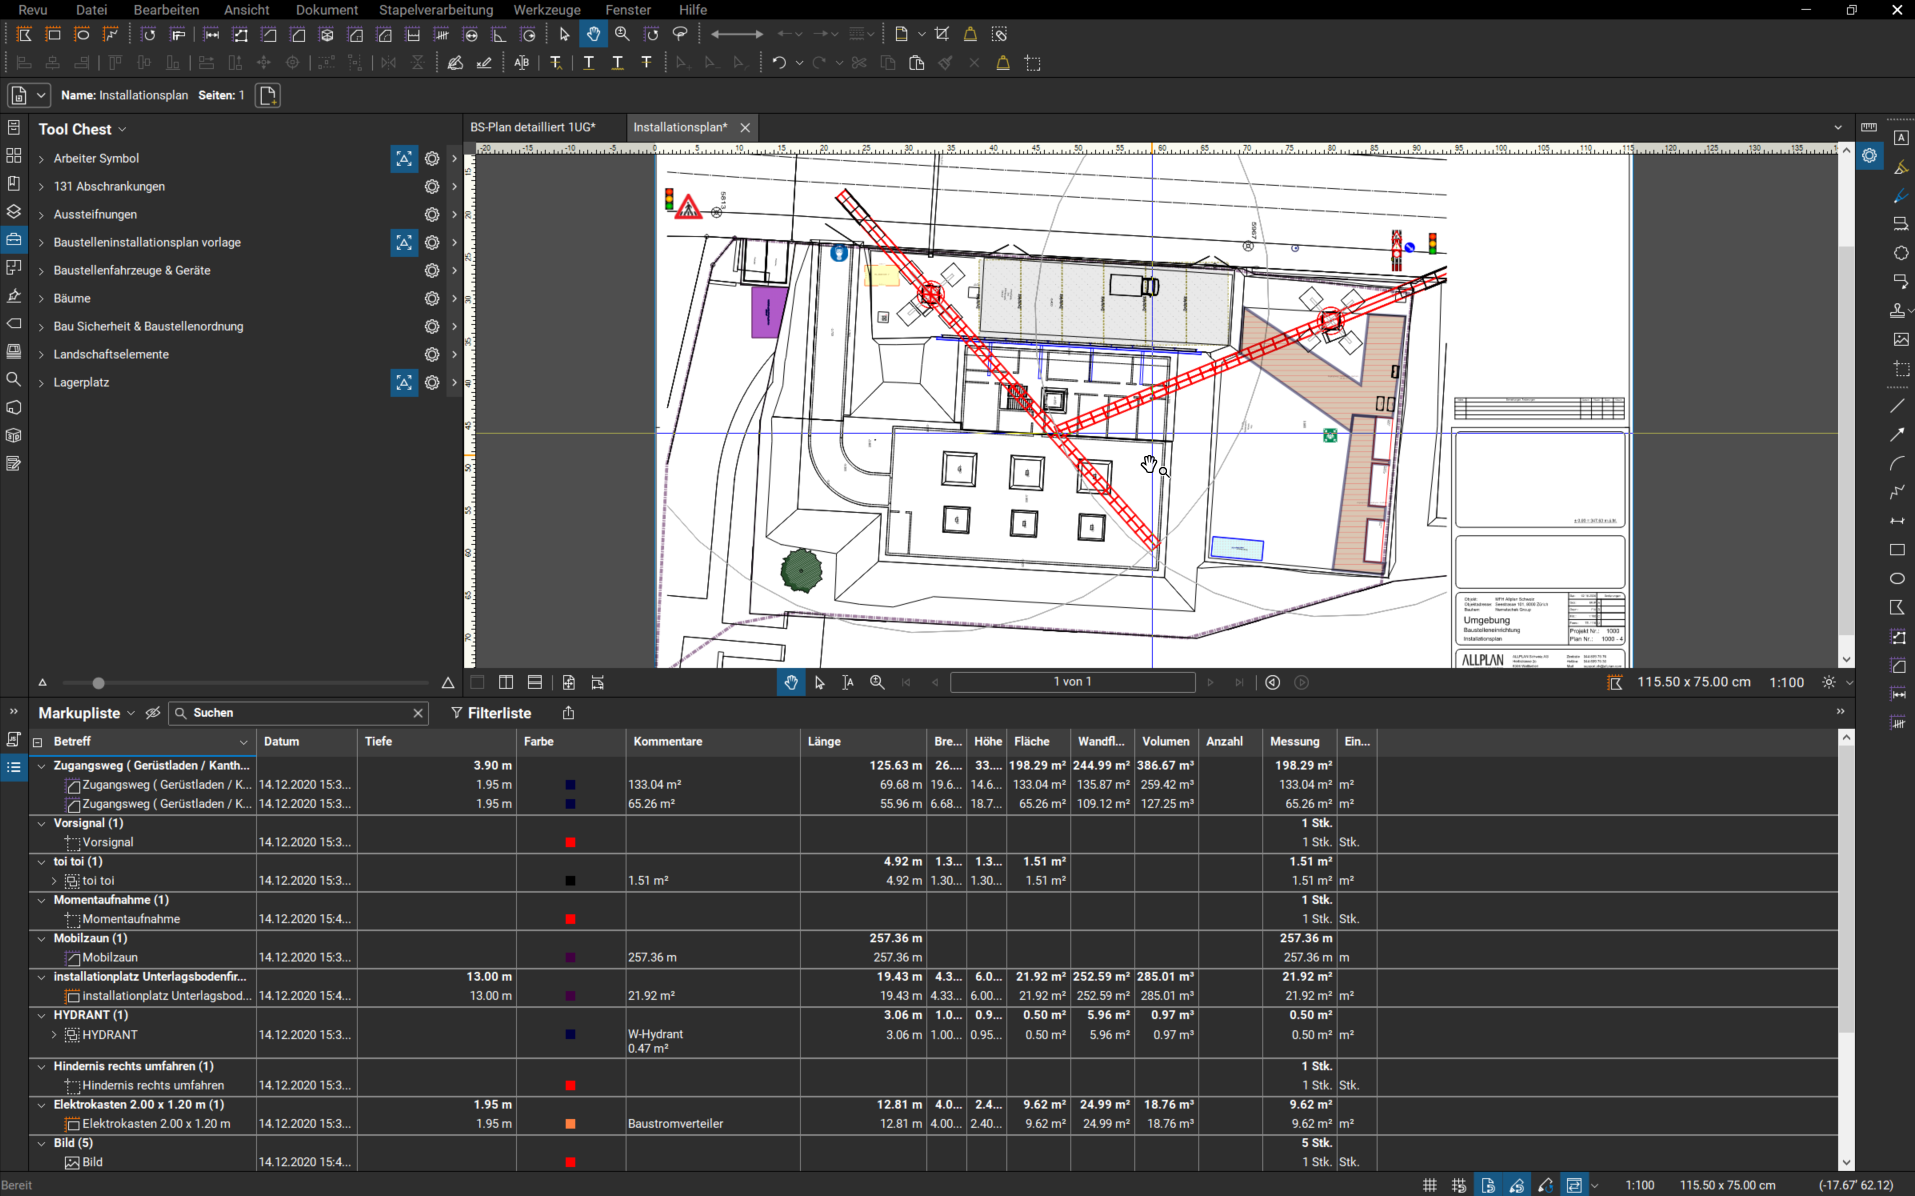Open the Stapelverarbeitung menu
1915x1196 pixels.
[435, 10]
